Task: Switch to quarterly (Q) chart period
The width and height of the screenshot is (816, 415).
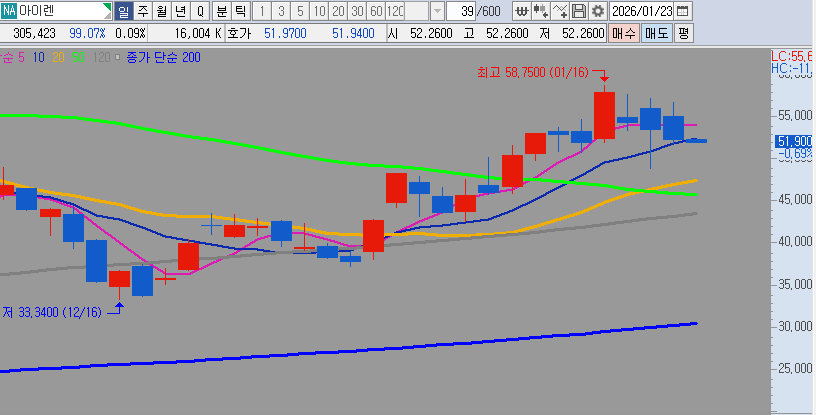Action: 200,11
